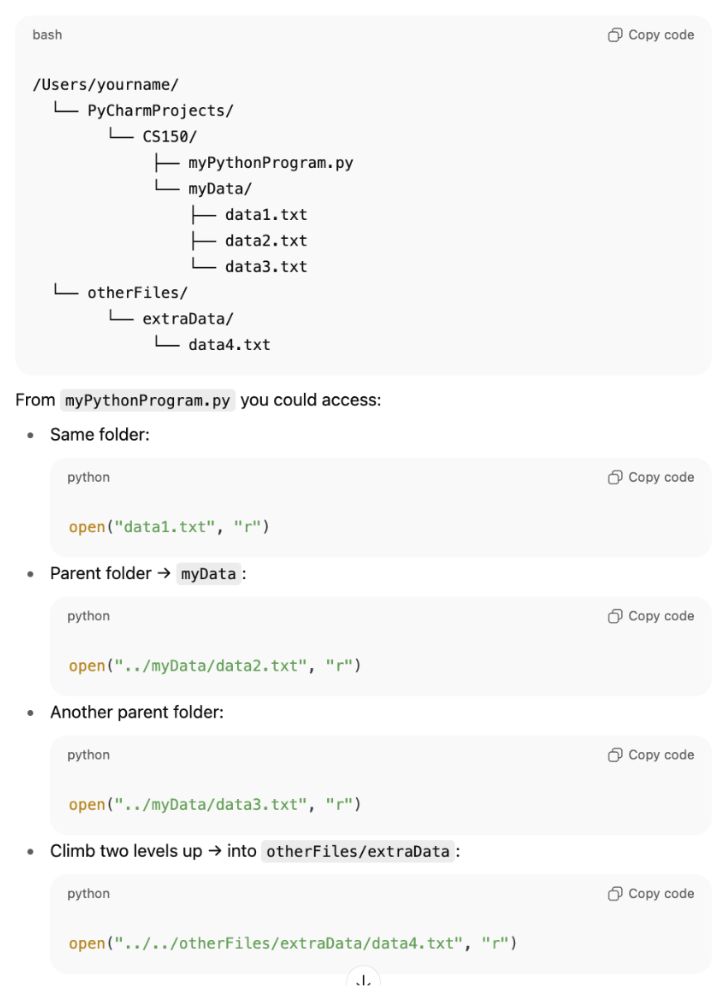The width and height of the screenshot is (726, 992).
Task: Click the inline myPythonProgram.py code tag
Action: click(148, 401)
